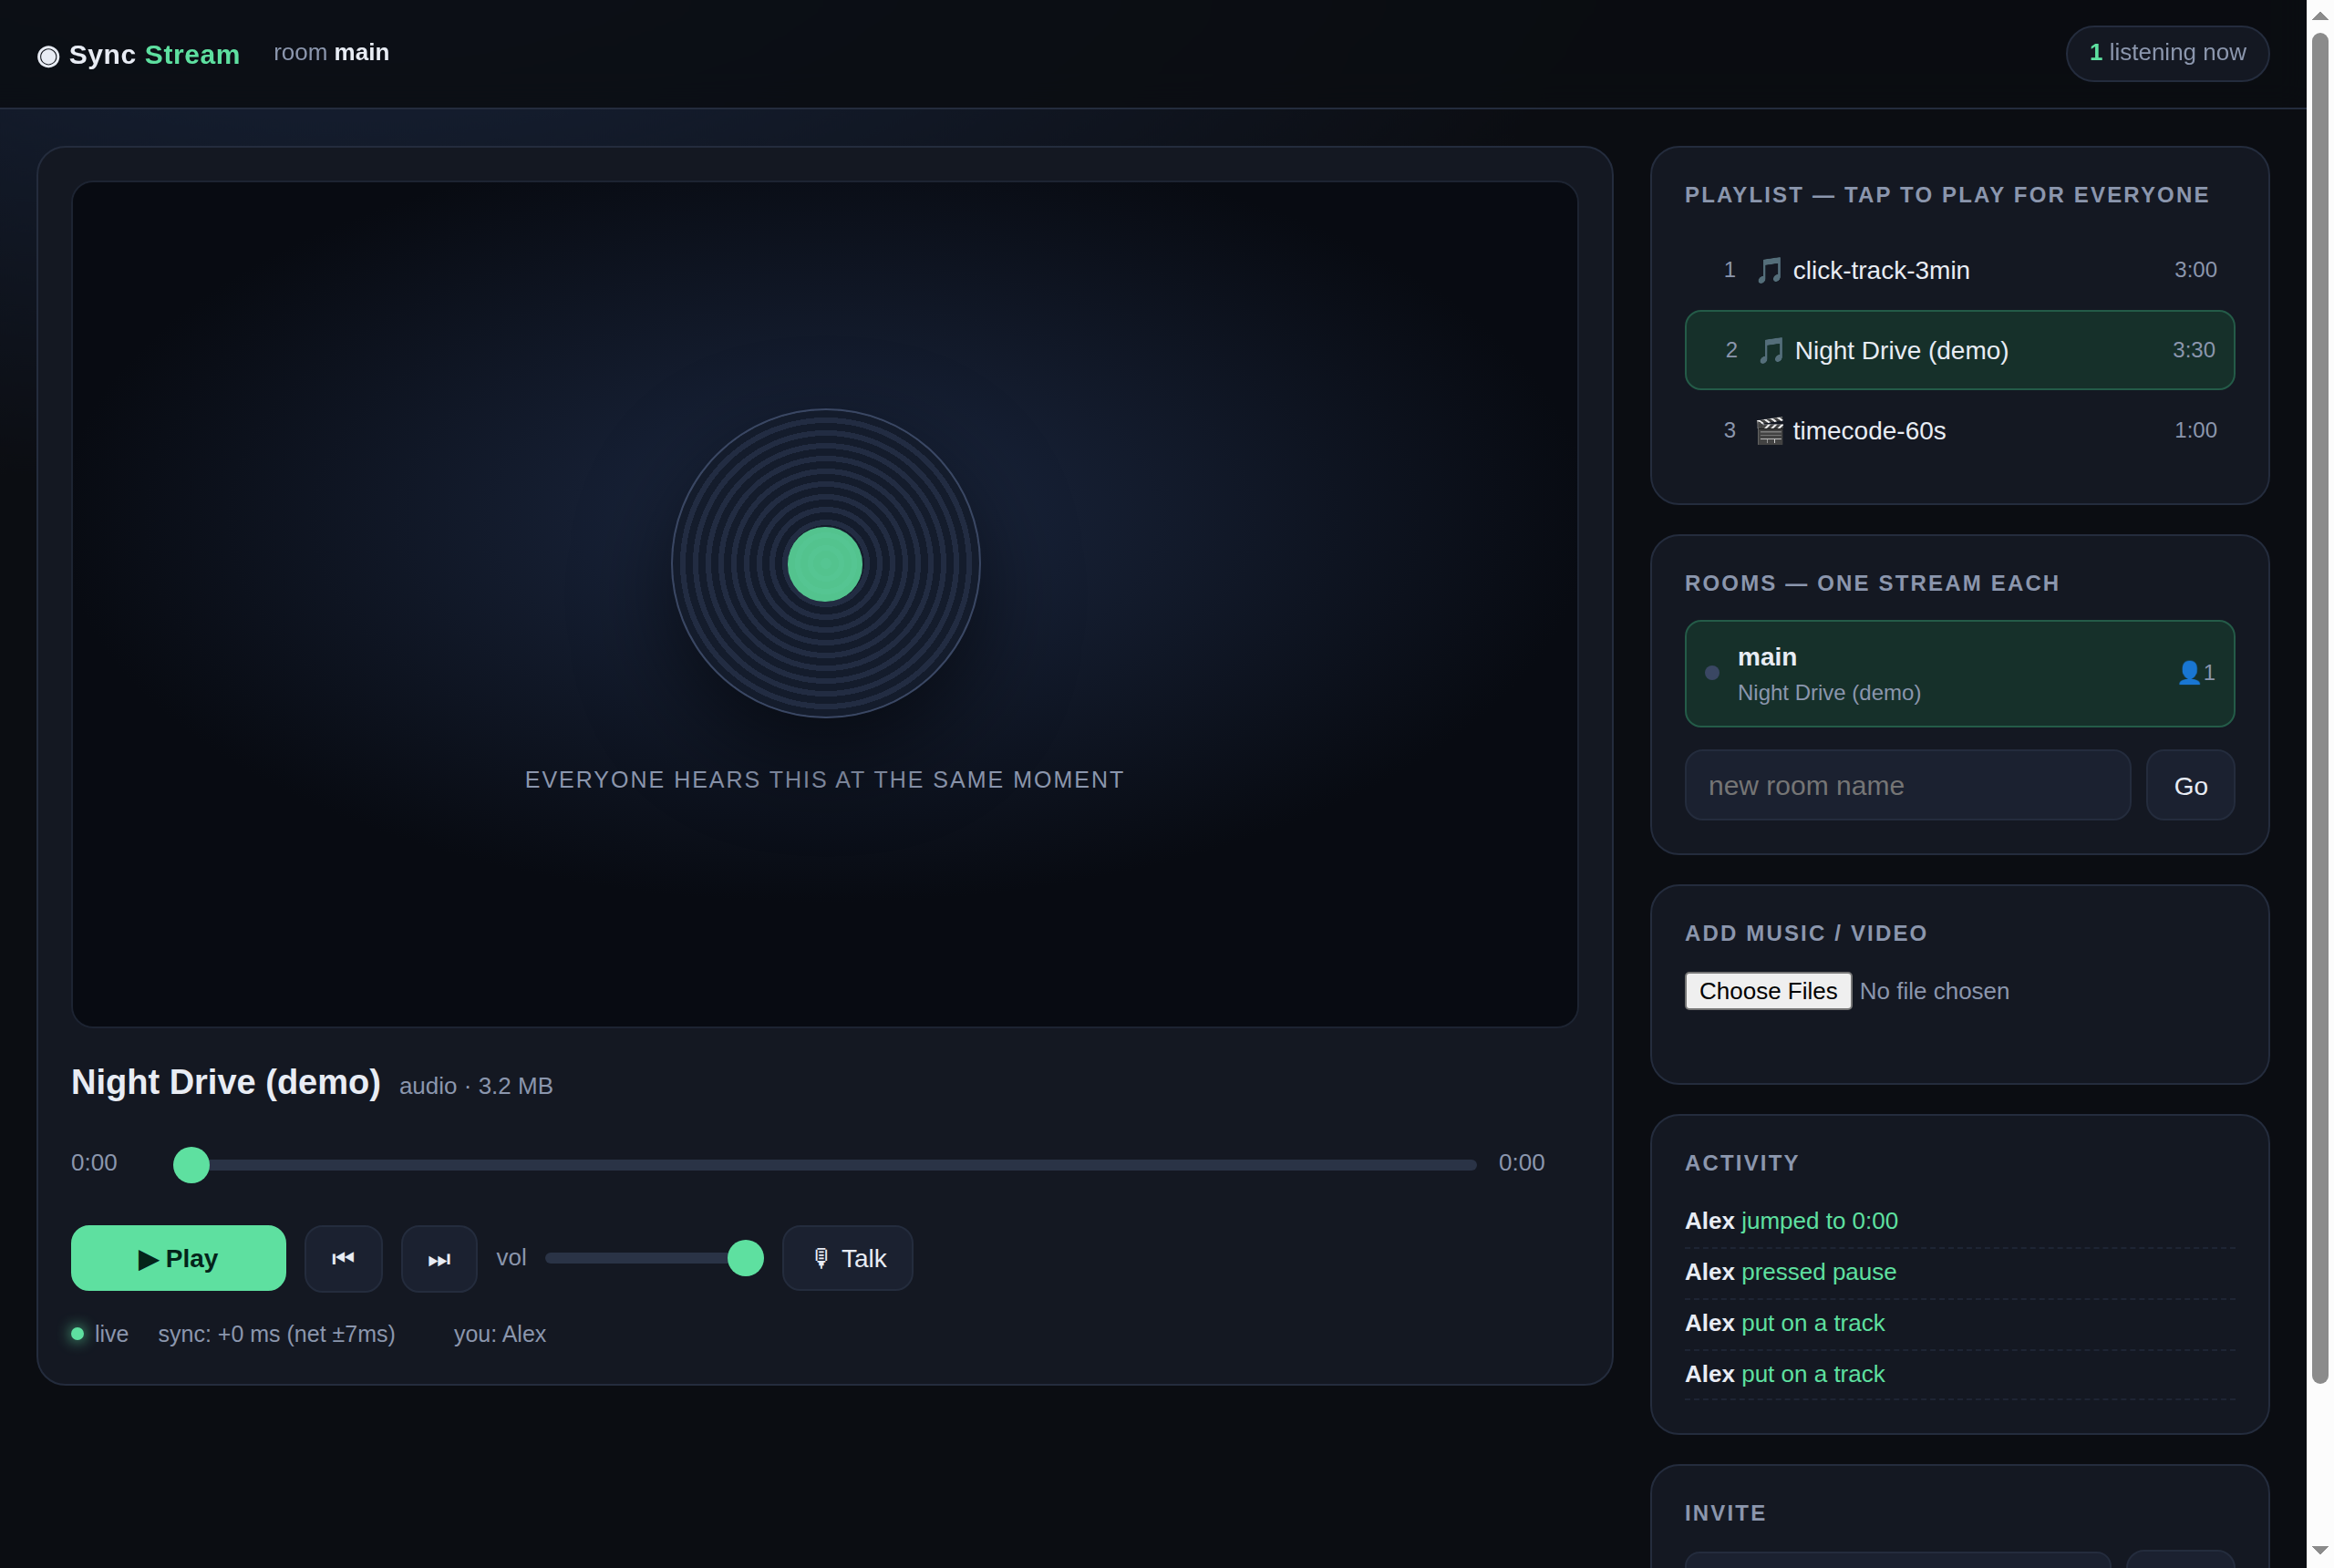
Task: Click the 'you: Alex' status text
Action: pyautogui.click(x=500, y=1334)
